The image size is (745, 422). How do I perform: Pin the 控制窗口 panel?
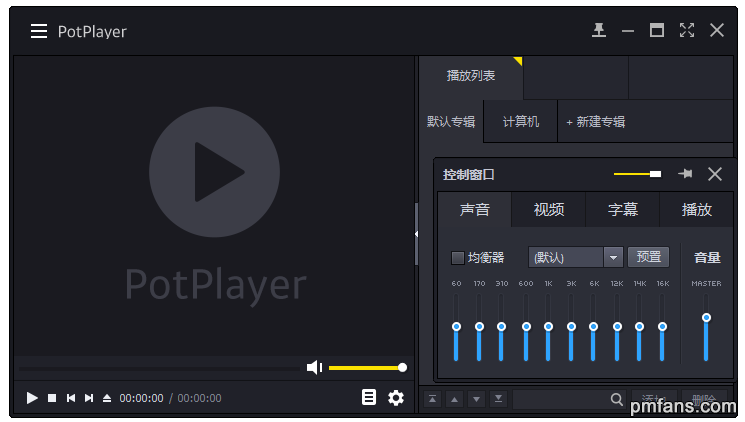coord(685,174)
